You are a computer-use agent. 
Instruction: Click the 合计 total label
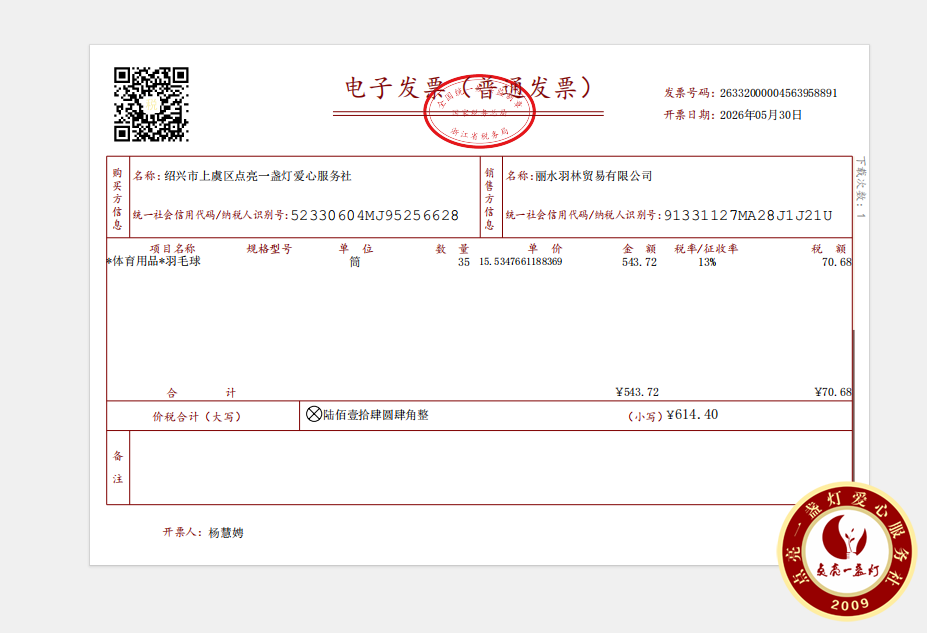201,392
